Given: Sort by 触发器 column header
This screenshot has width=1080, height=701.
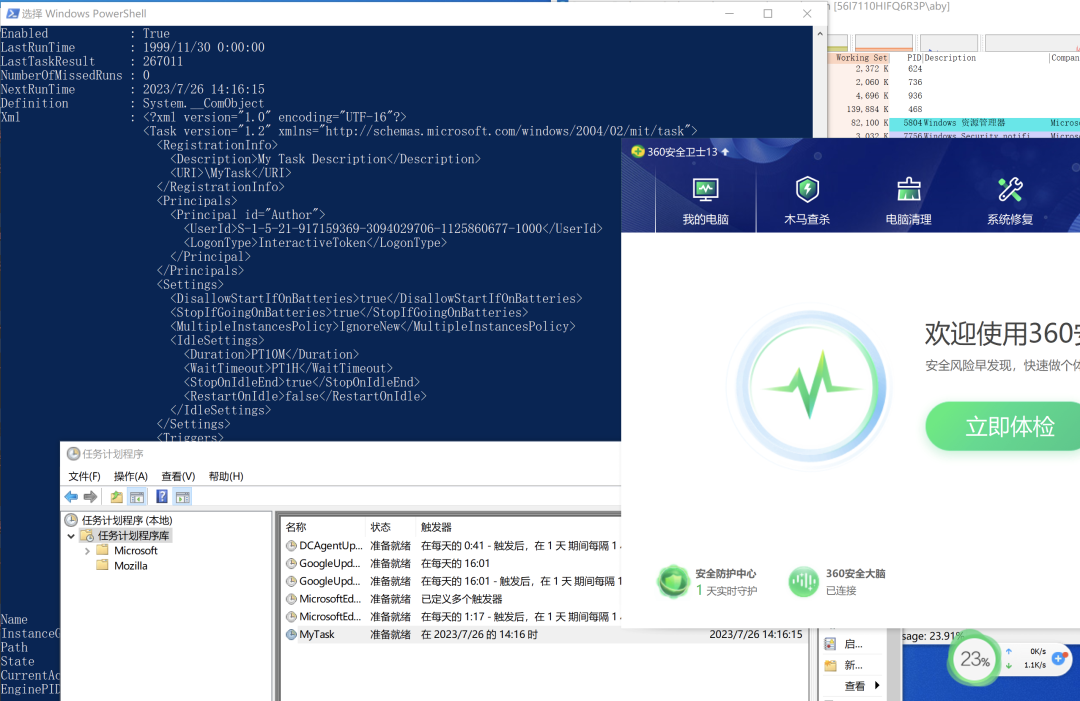Looking at the screenshot, I should 436,527.
